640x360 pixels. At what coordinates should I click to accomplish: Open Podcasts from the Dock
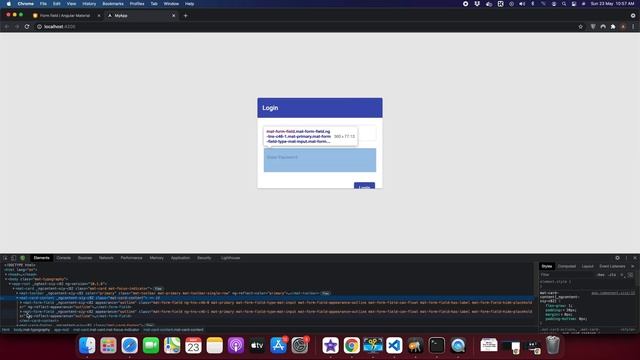click(x=236, y=346)
